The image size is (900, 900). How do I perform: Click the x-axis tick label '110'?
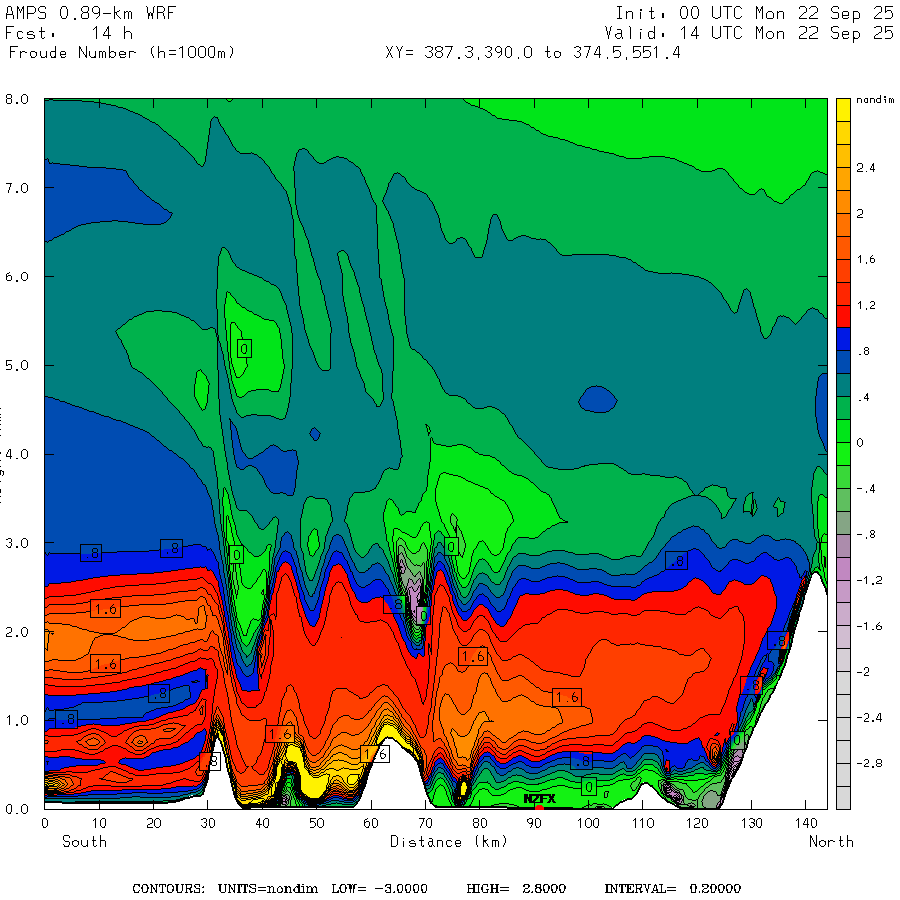643,823
